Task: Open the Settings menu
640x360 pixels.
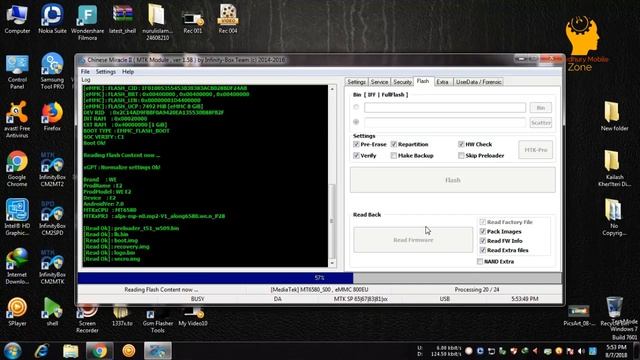Action: pos(106,71)
